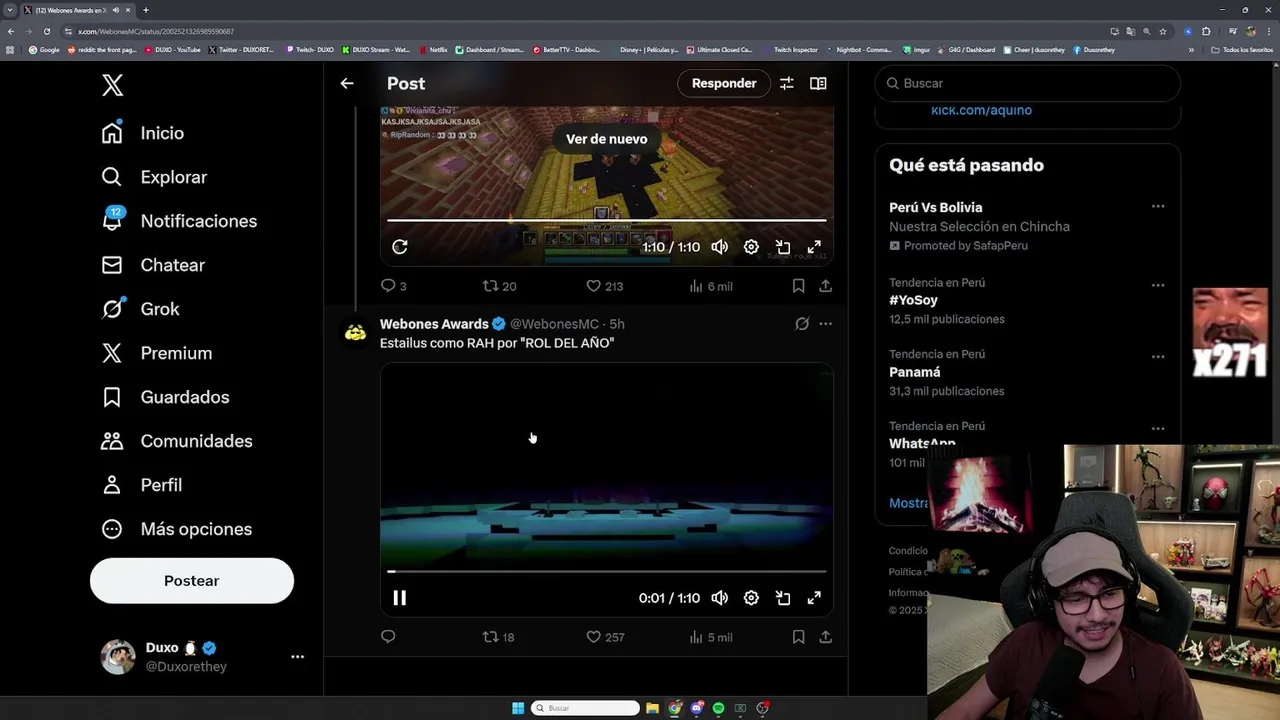Image resolution: width=1280 pixels, height=720 pixels.
Task: Open Panamá trend options
Action: (1158, 357)
